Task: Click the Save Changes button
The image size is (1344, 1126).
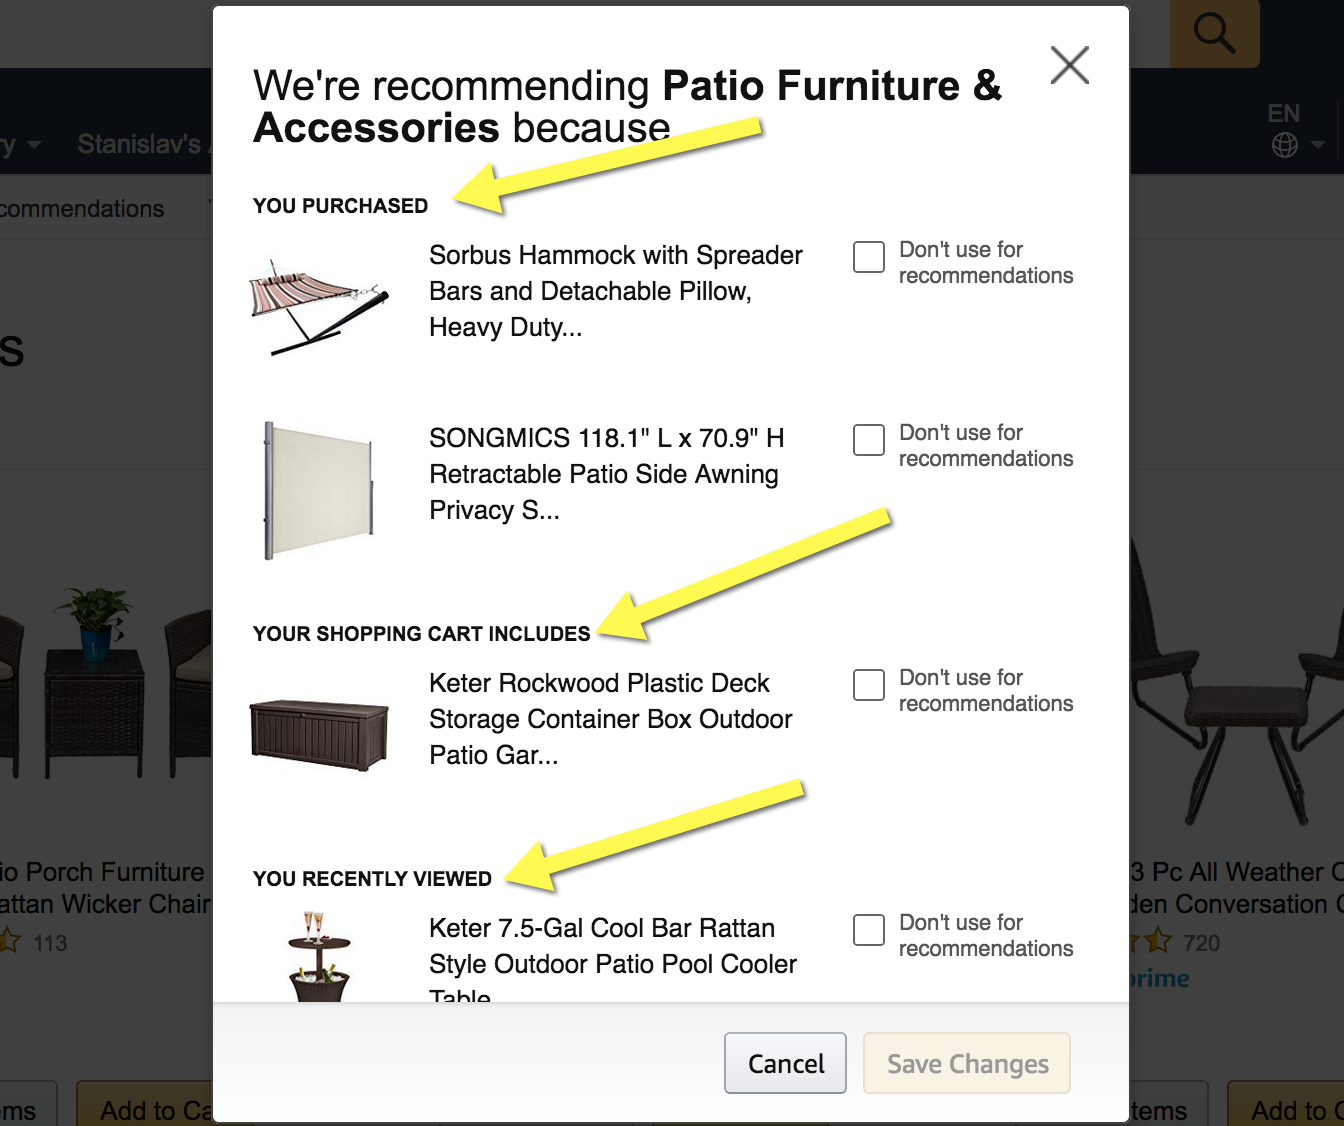Action: coord(966,1063)
